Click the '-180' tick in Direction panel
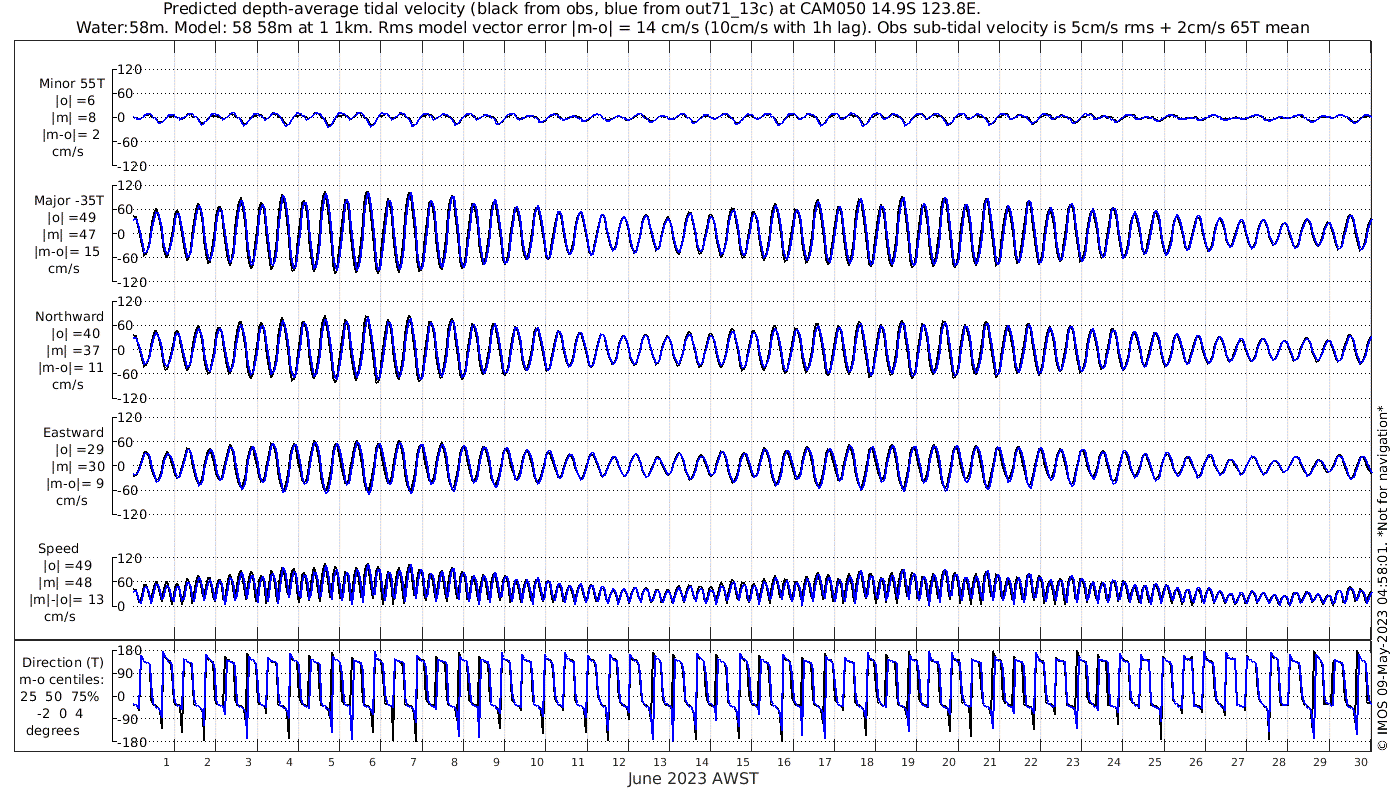 [125, 742]
